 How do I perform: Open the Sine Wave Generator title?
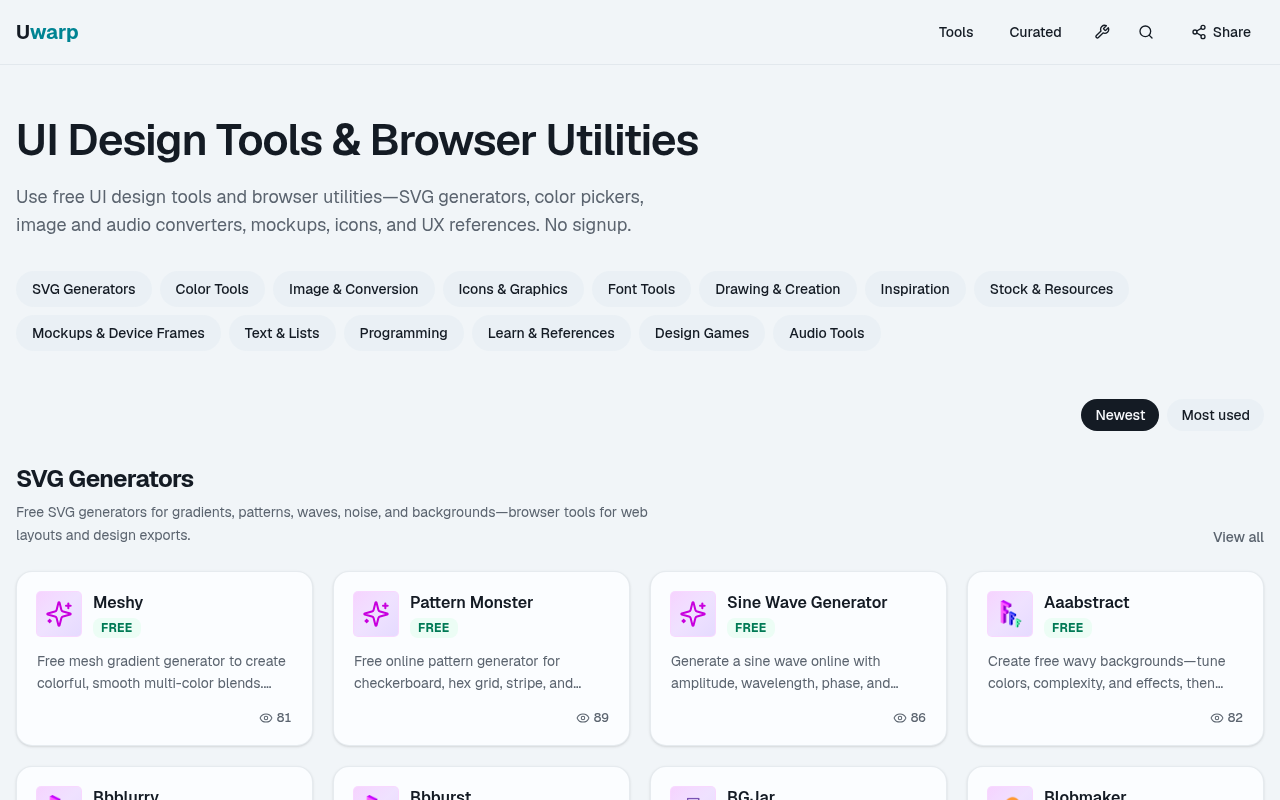click(807, 602)
